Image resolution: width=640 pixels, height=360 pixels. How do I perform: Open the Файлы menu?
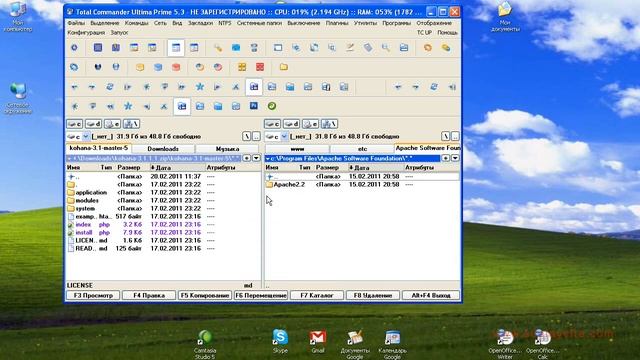click(76, 23)
